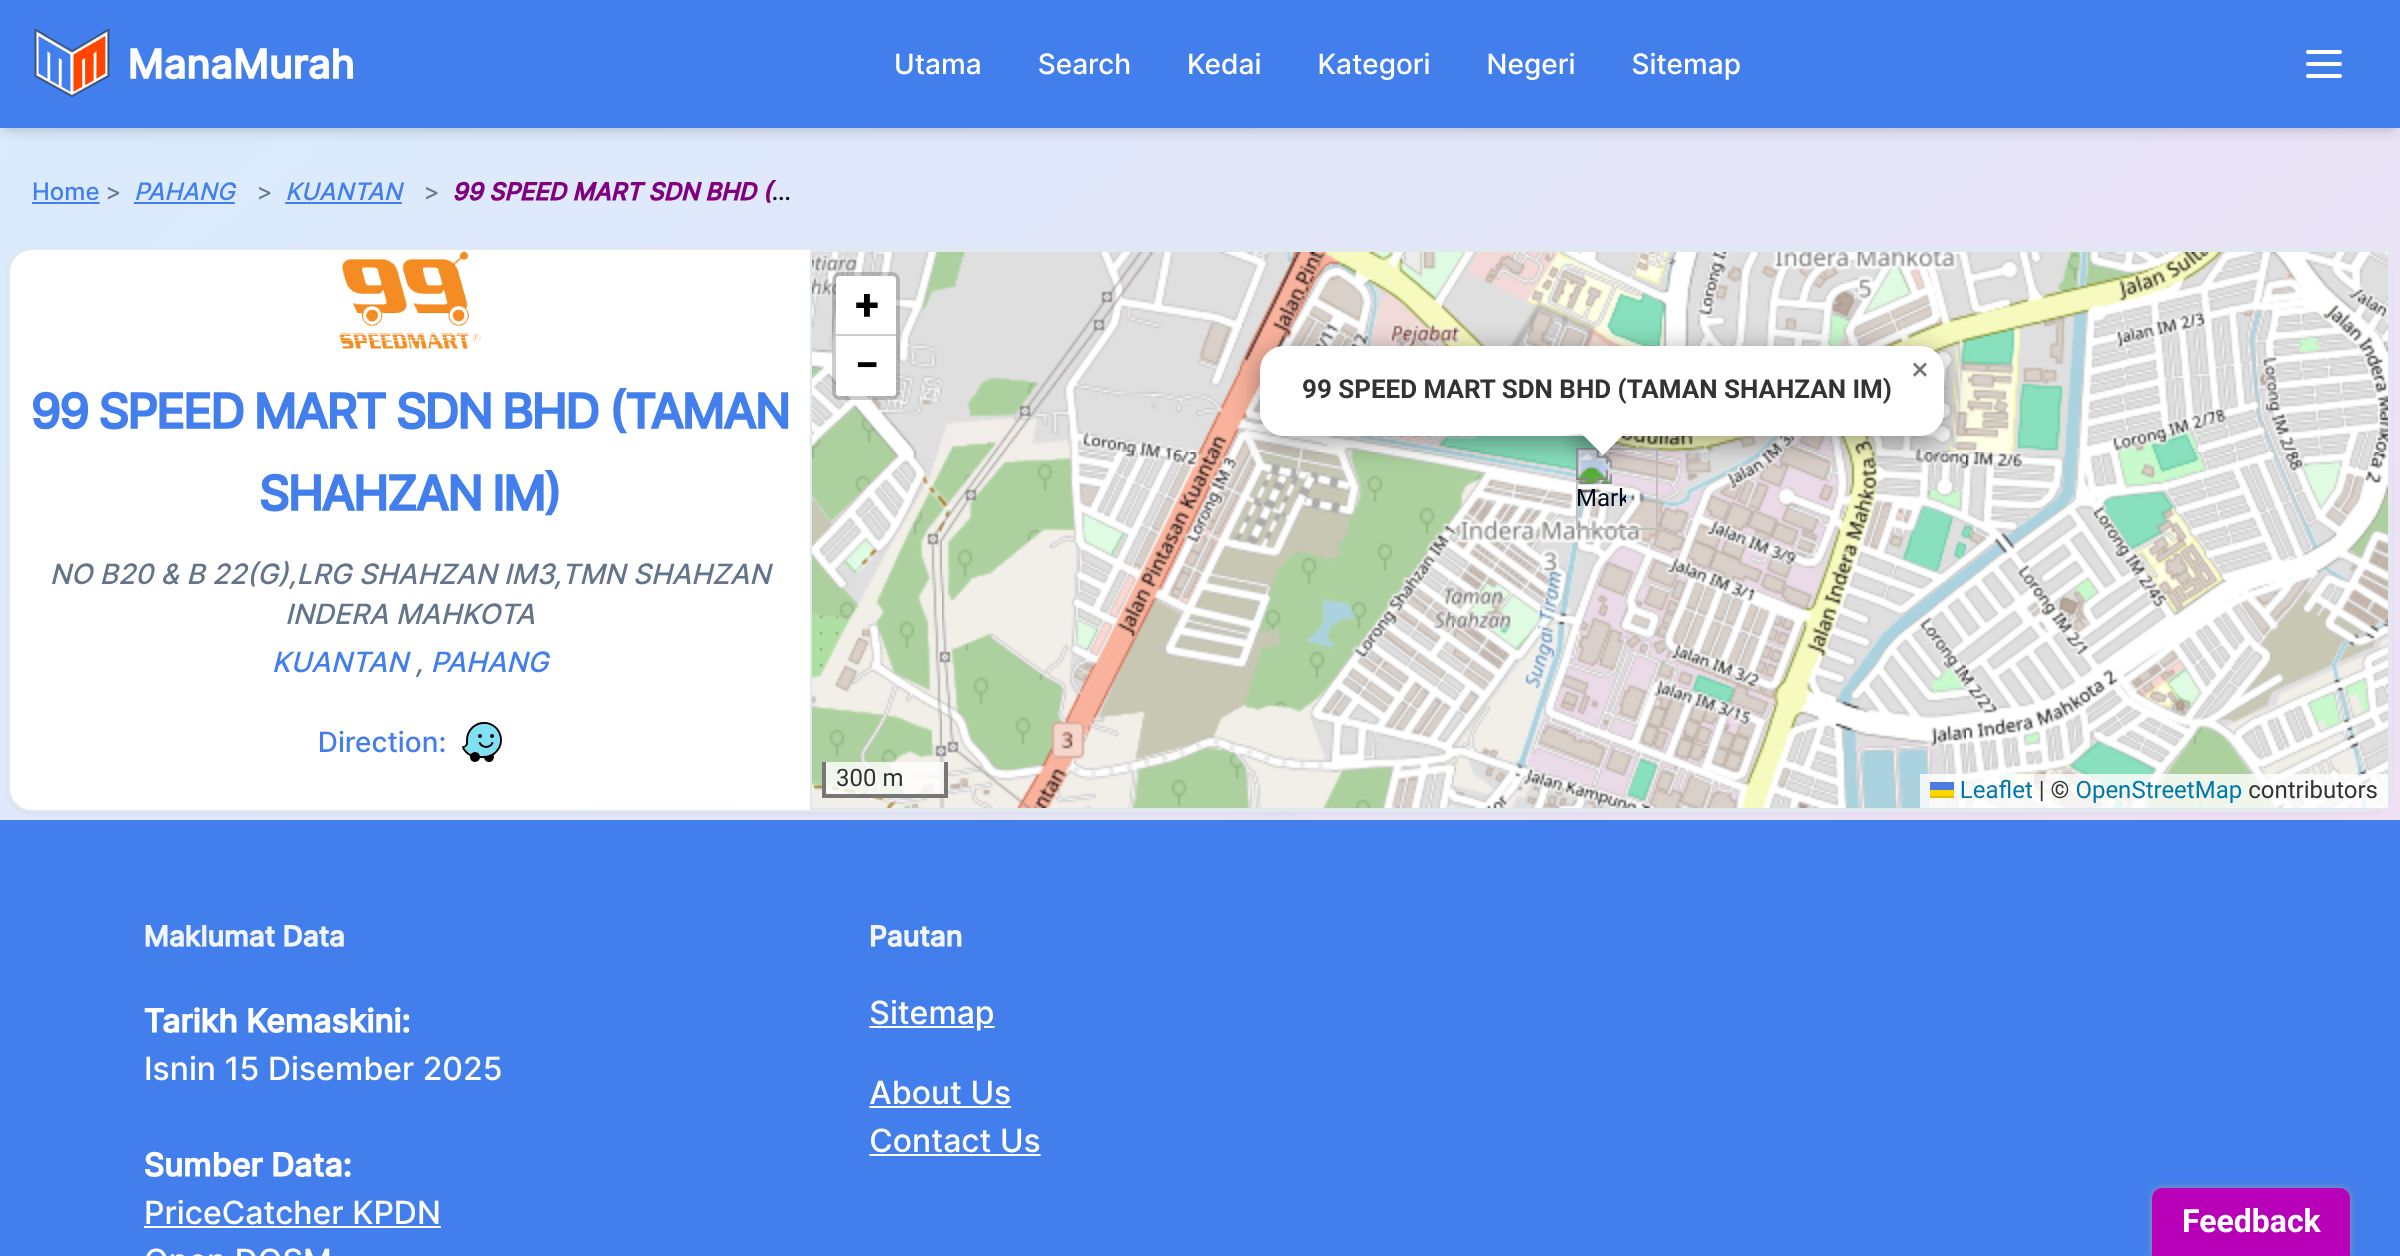Image resolution: width=2400 pixels, height=1256 pixels.
Task: Click the ManaMurah logo icon
Action: (x=71, y=63)
